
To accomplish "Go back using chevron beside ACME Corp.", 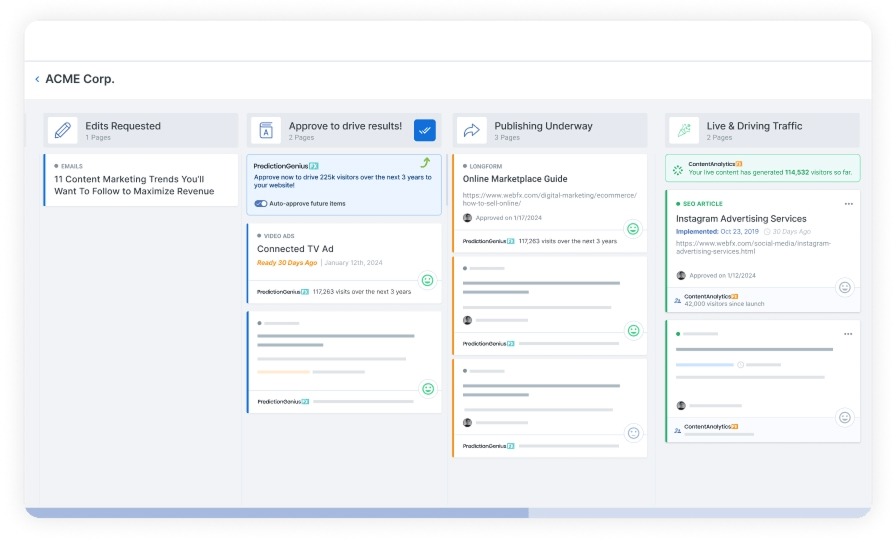I will coord(37,79).
